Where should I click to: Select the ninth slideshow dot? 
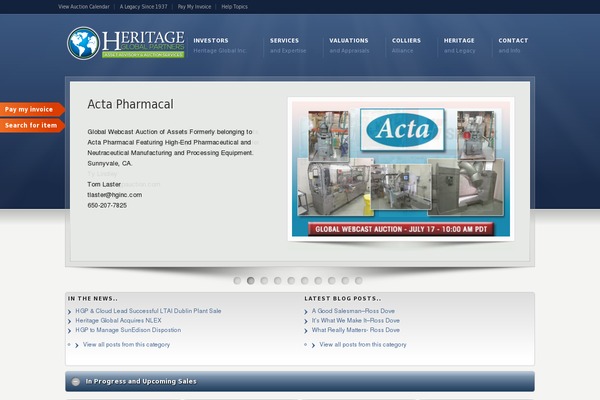tap(345, 281)
